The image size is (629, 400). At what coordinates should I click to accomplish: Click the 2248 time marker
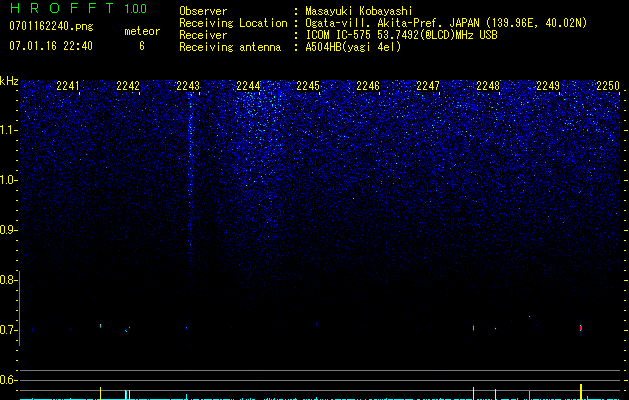click(488, 86)
